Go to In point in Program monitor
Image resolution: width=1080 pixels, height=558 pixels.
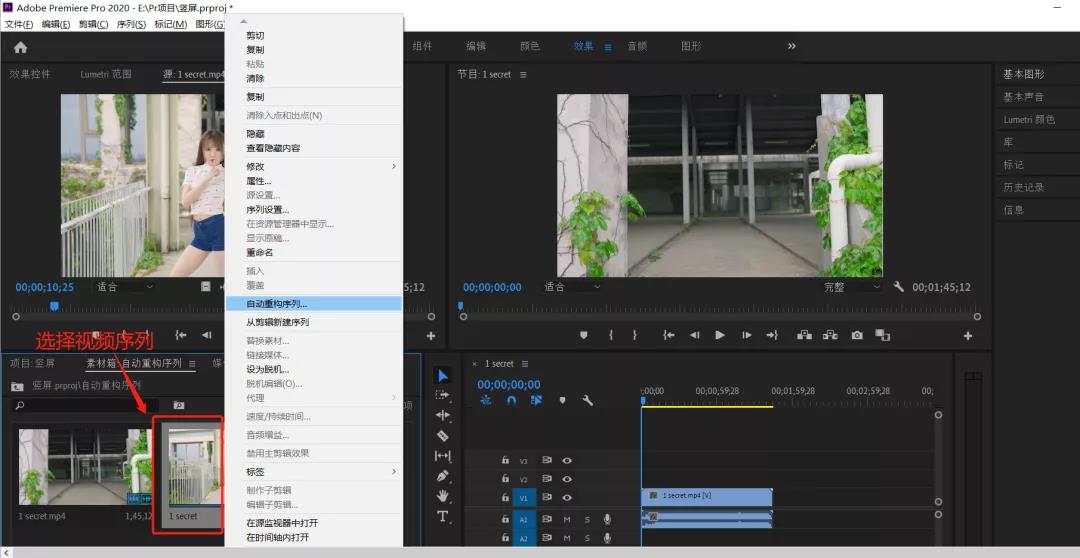point(668,335)
